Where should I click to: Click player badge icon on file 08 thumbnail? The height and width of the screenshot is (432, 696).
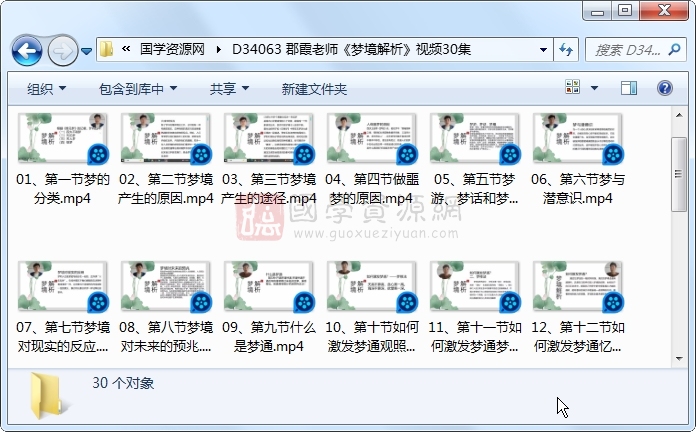201,303
